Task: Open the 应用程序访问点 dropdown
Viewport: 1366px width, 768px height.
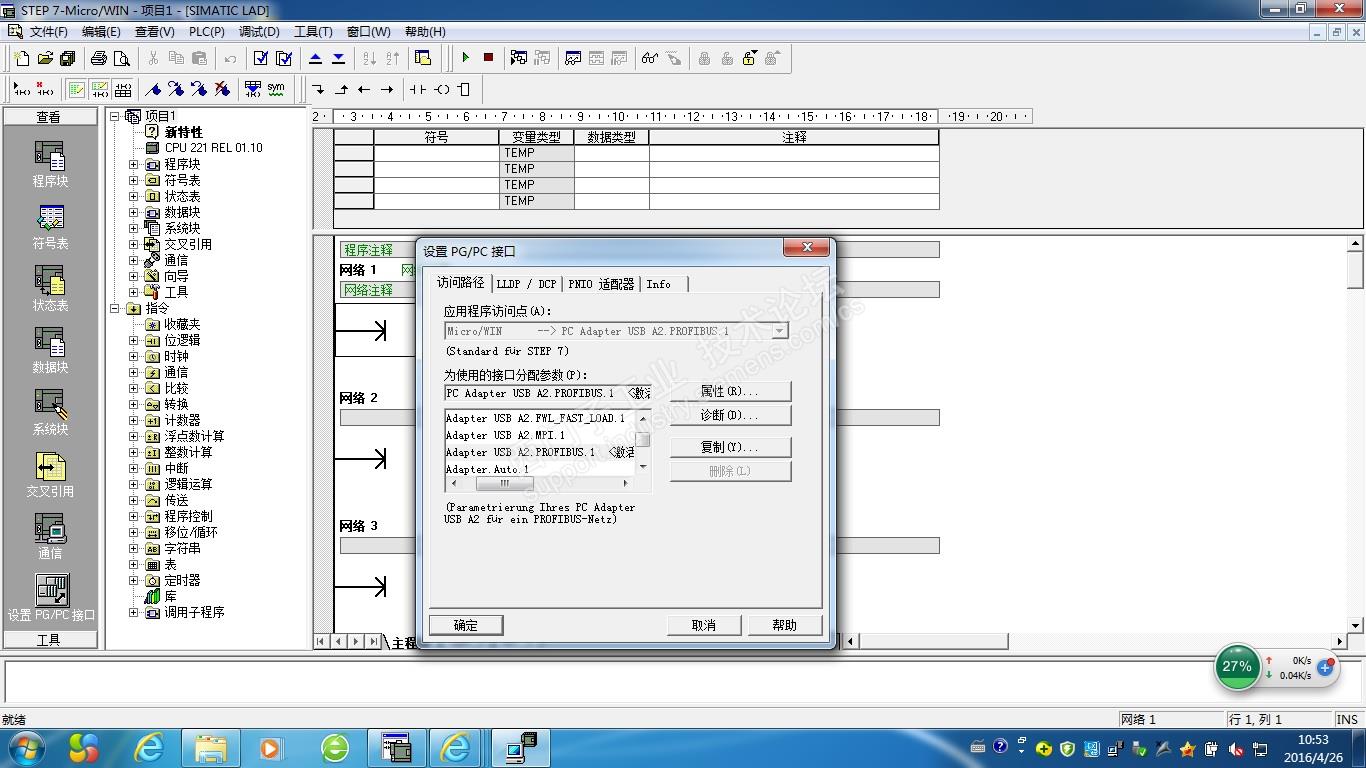Action: [779, 331]
